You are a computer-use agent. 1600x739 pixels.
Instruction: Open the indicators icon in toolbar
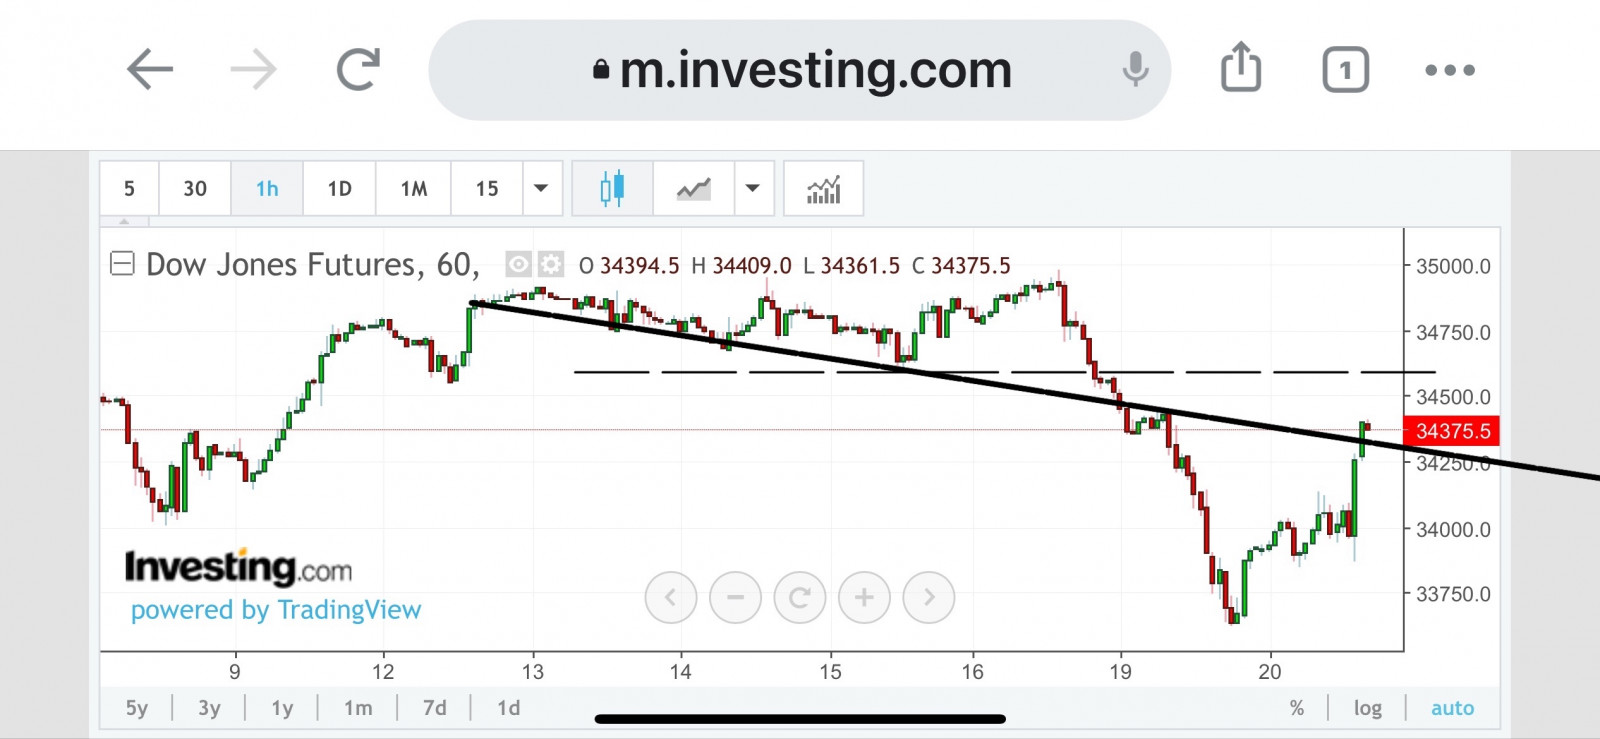point(823,188)
